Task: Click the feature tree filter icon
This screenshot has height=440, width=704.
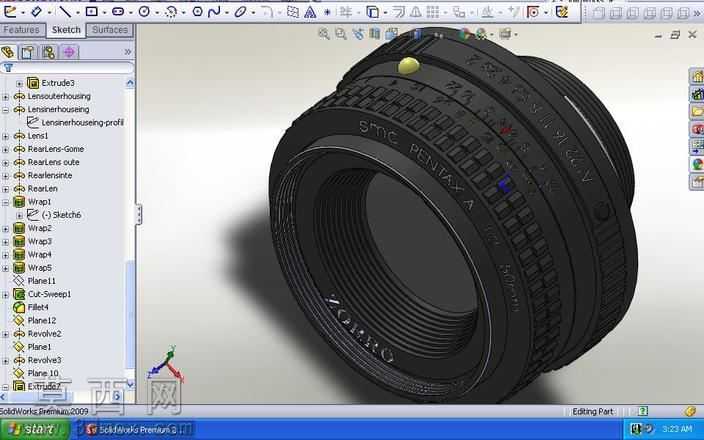Action: (x=8, y=68)
